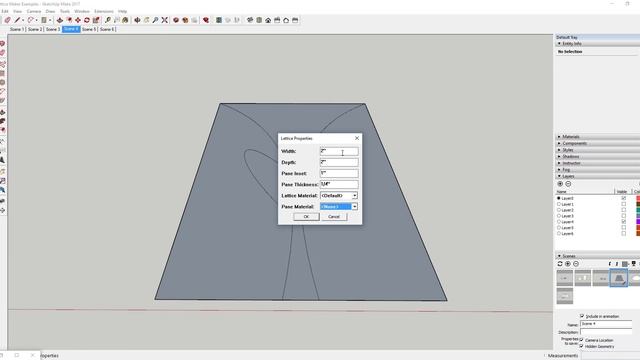Switch to Scene 5 tab
640x360 pixels.
(89, 29)
